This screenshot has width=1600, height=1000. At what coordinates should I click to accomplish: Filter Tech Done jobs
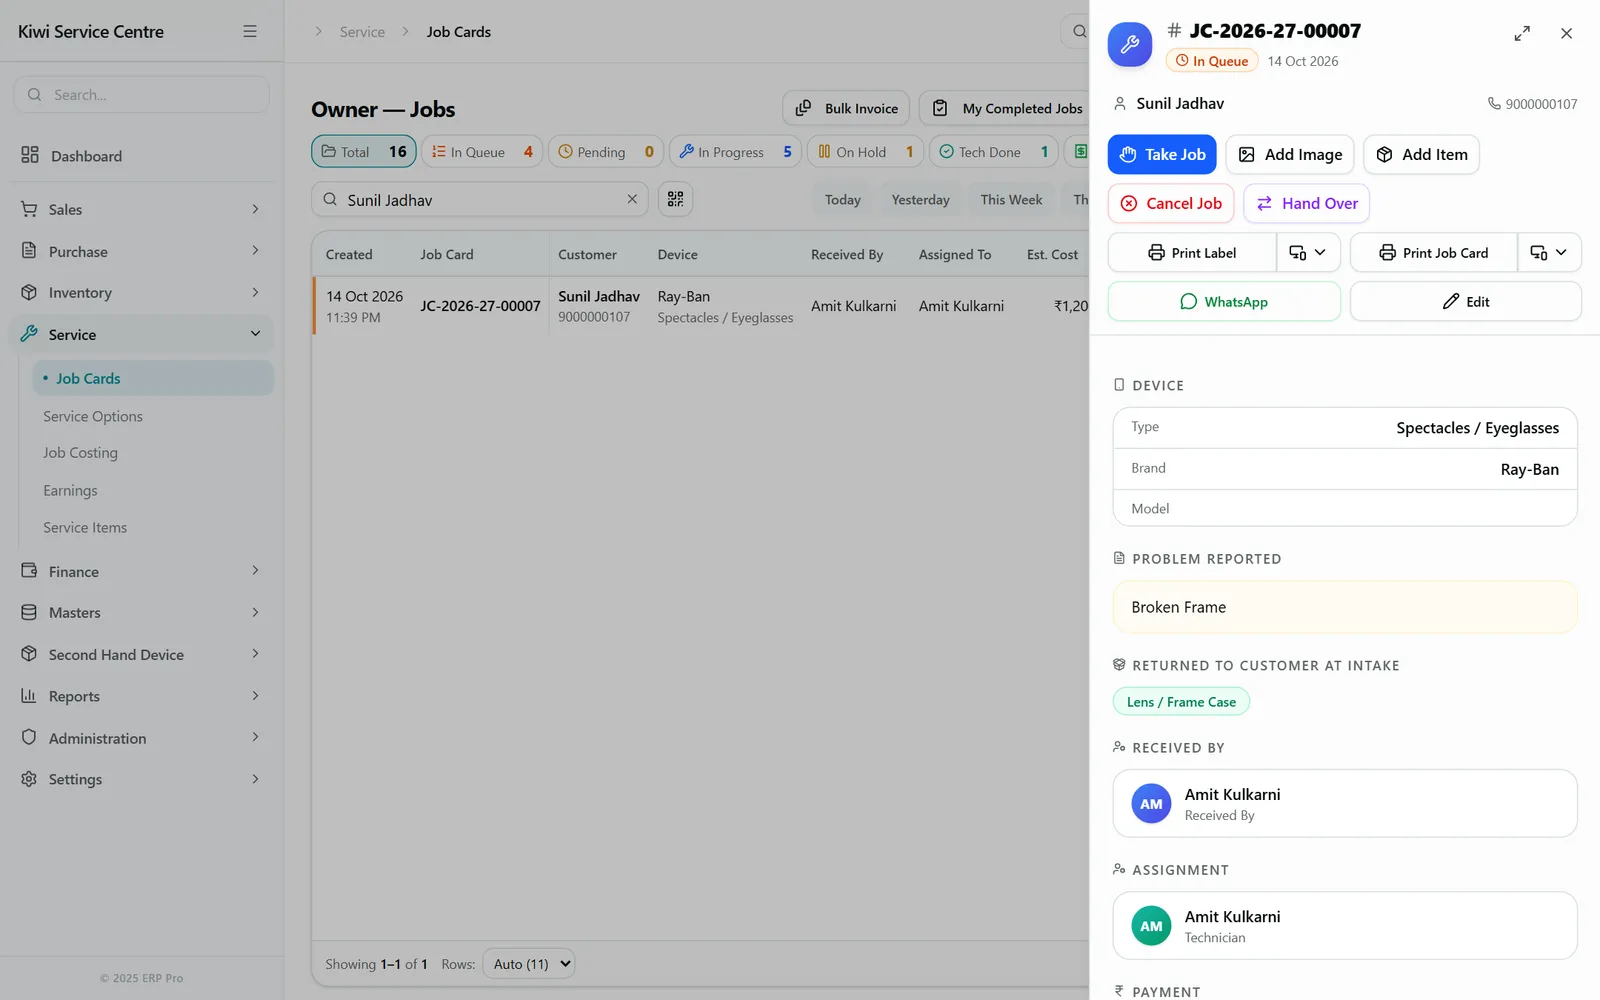pyautogui.click(x=994, y=151)
